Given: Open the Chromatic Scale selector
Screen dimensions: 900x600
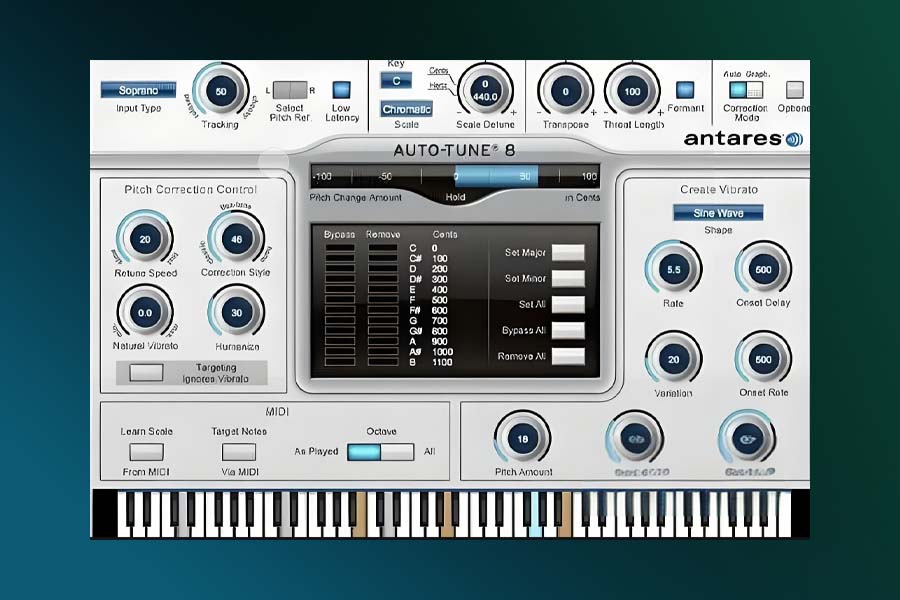Looking at the screenshot, I should (x=406, y=109).
